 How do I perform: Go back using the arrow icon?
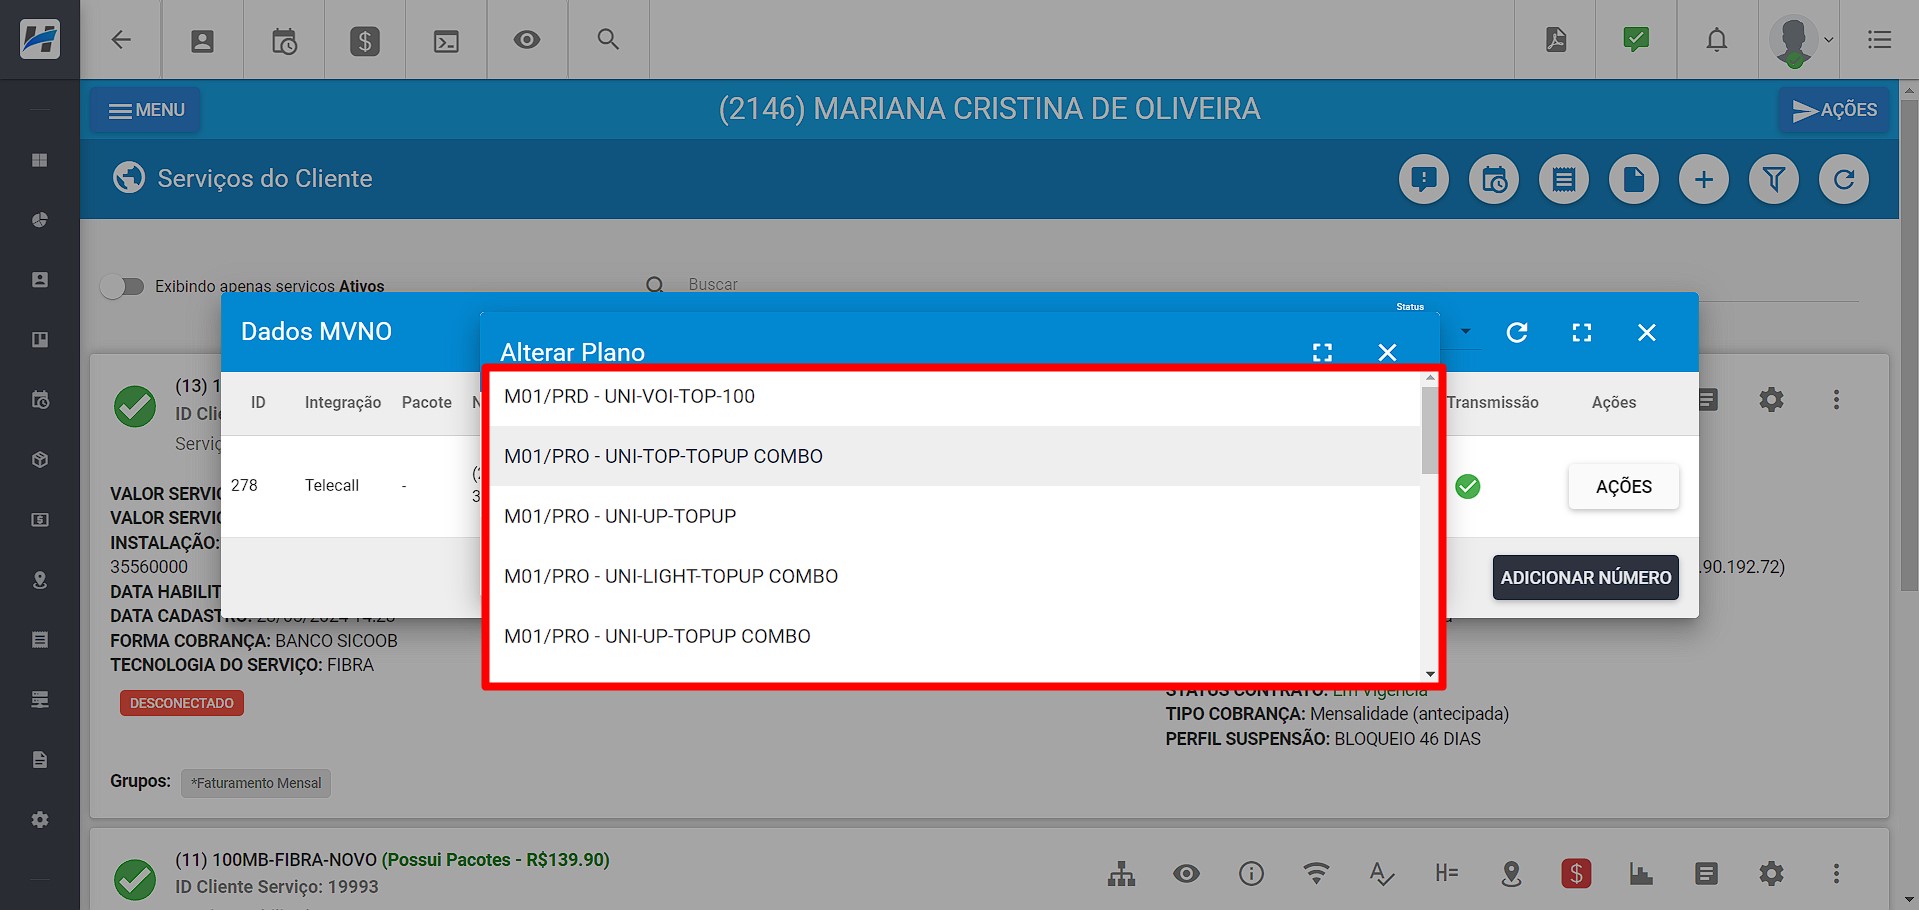coord(121,40)
